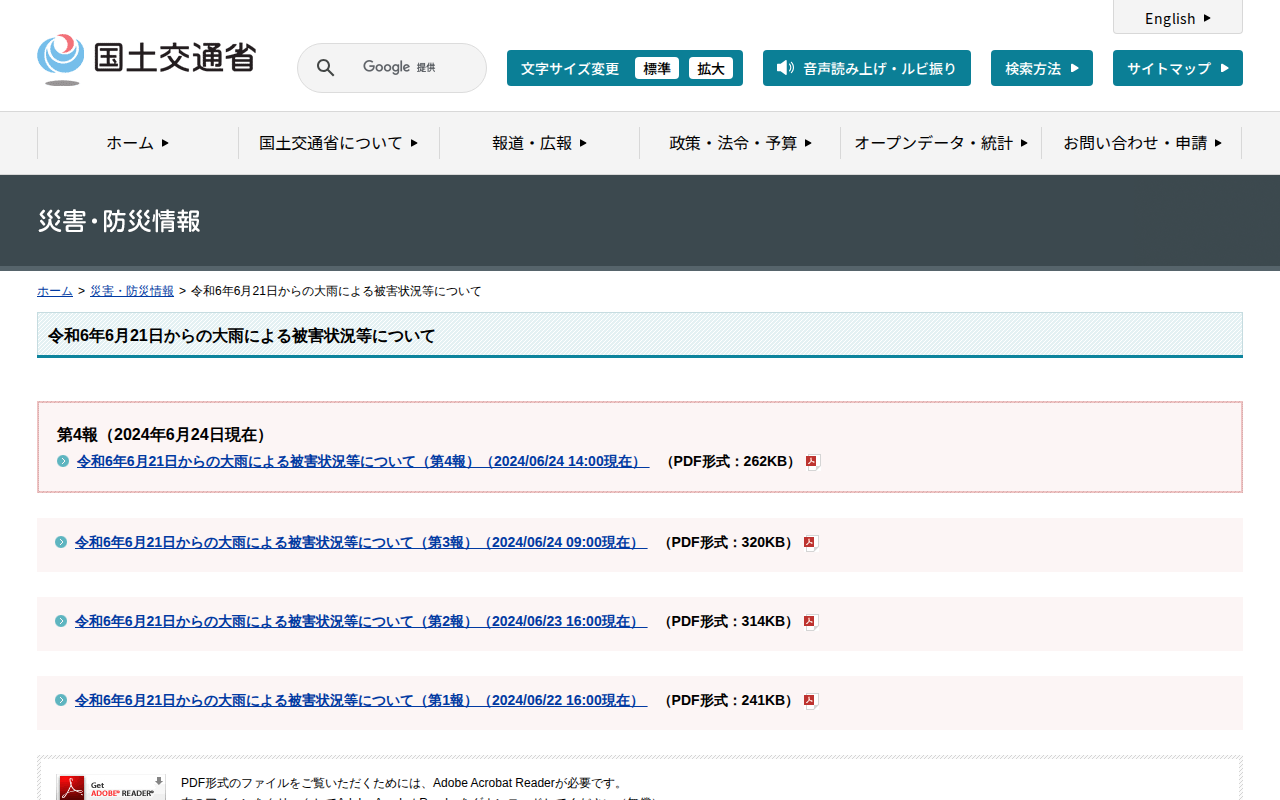Open the ホーム navigation menu item
This screenshot has width=1280, height=800.
coord(138,143)
